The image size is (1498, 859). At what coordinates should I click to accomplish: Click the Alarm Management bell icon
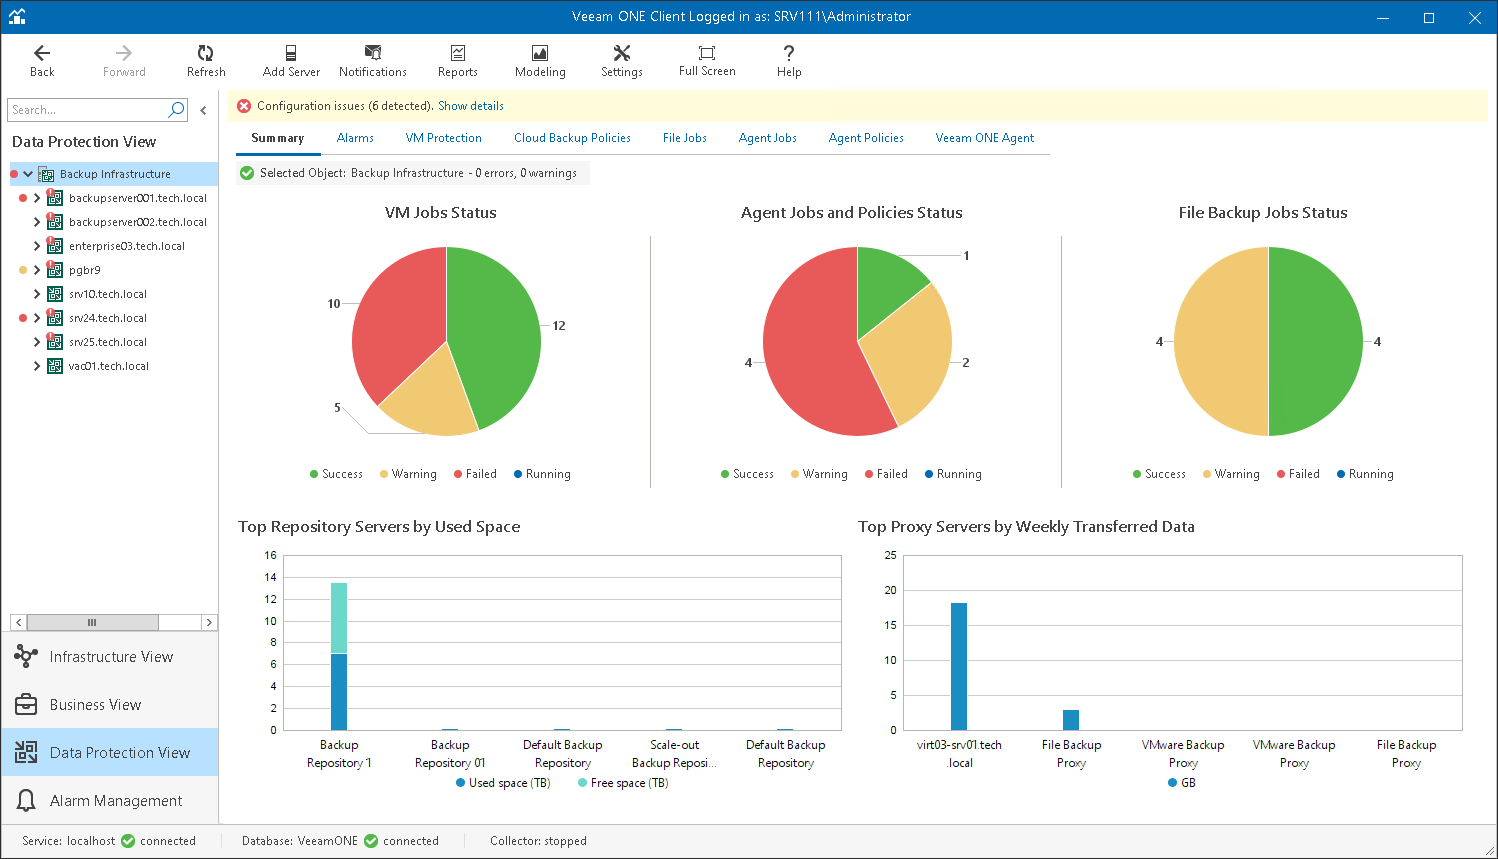click(x=26, y=801)
